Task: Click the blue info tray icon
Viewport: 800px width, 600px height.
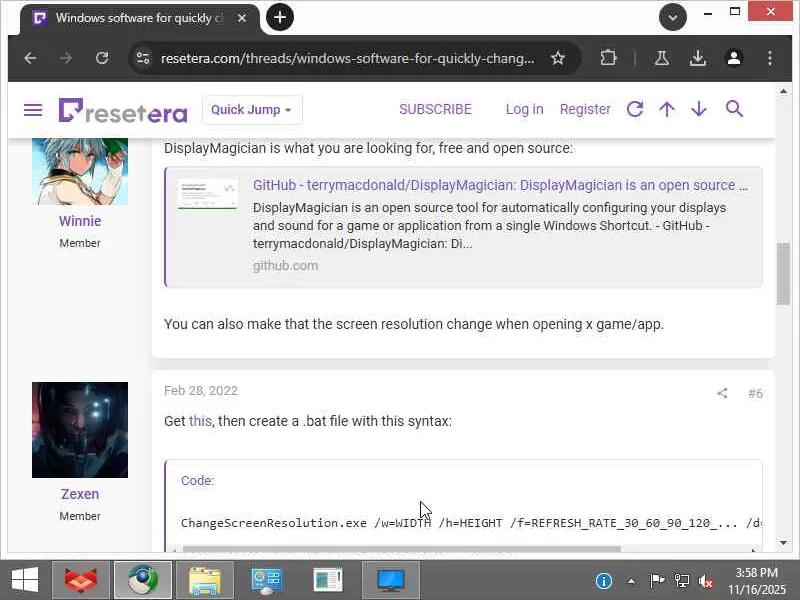Action: [x=604, y=581]
